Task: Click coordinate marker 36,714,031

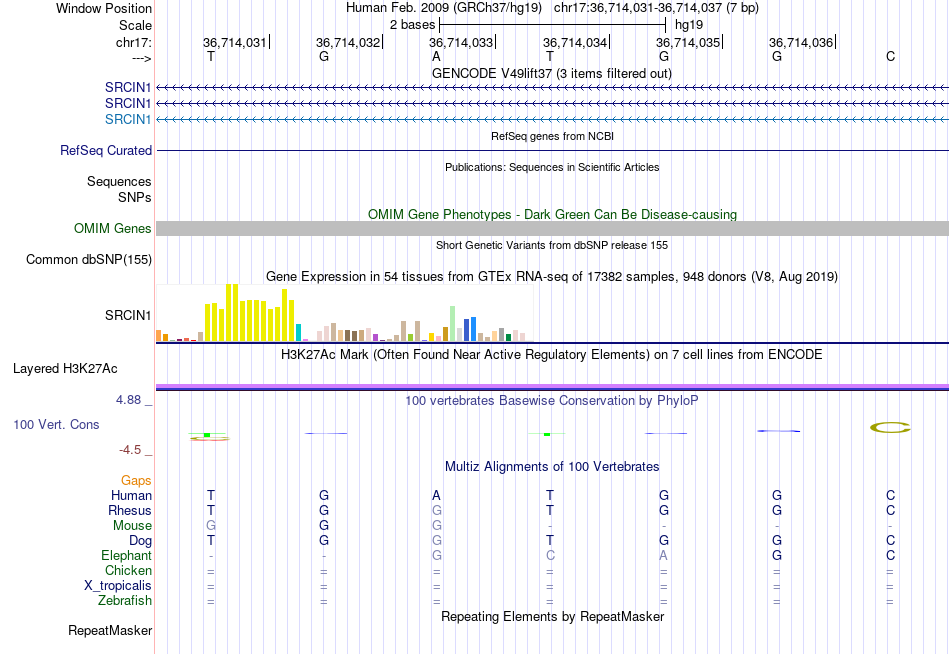Action: [x=234, y=42]
